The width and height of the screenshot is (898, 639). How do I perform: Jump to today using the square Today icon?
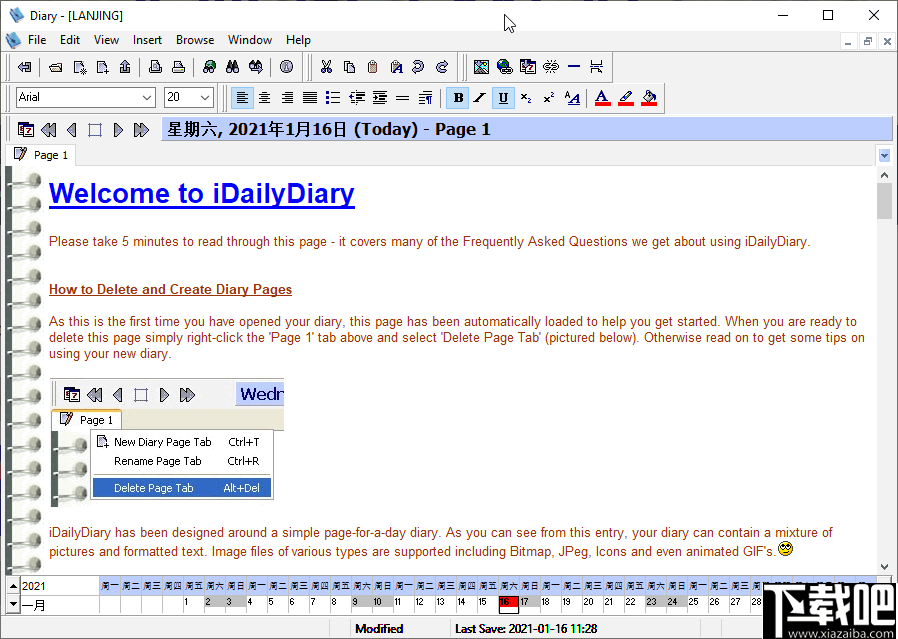coord(94,129)
